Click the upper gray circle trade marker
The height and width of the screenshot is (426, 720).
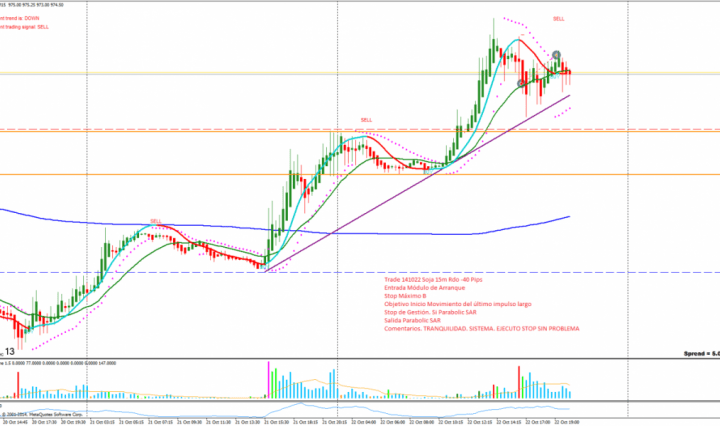pos(557,56)
